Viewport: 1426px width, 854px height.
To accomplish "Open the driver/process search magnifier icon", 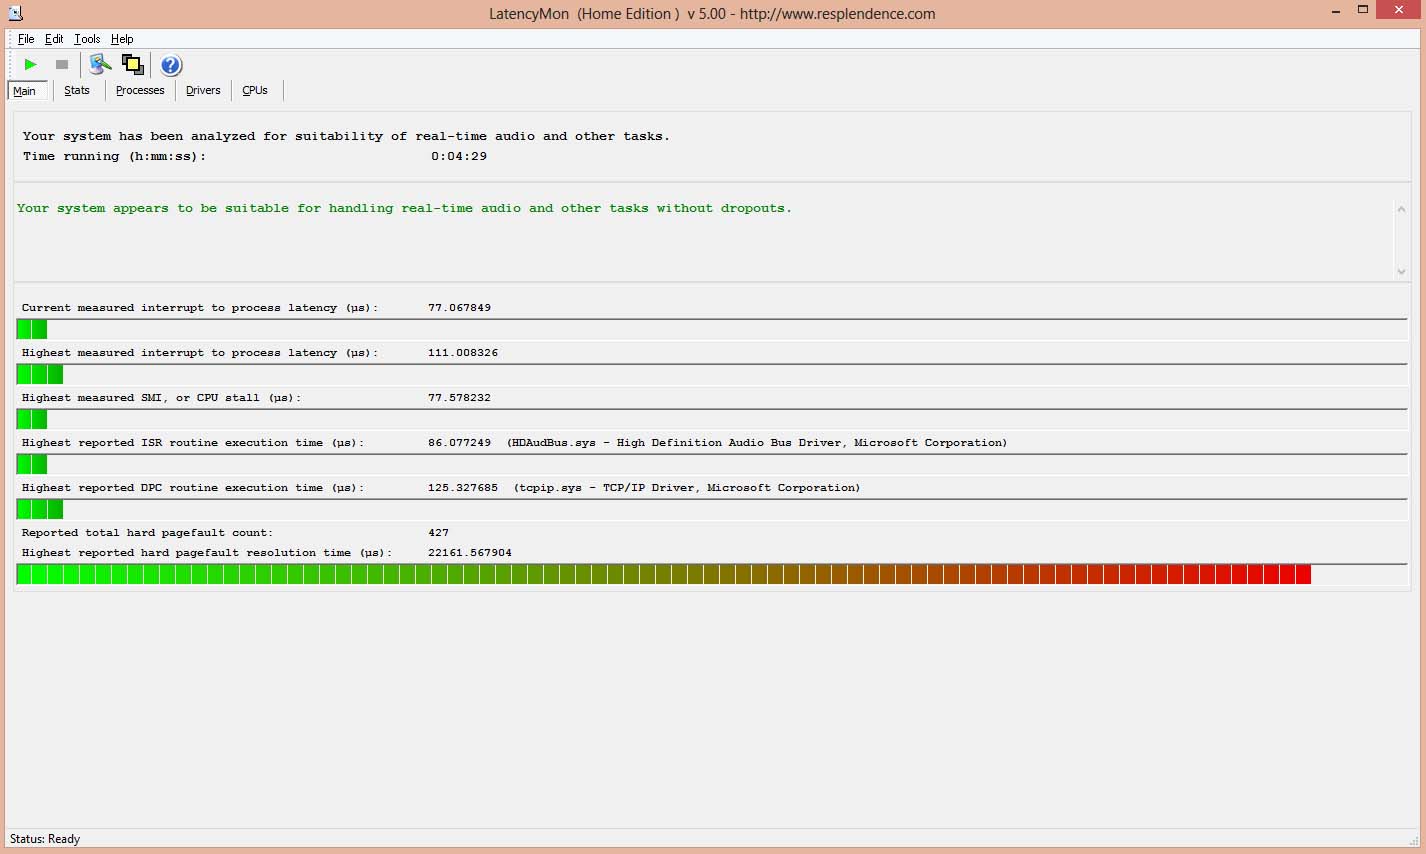I will (100, 65).
